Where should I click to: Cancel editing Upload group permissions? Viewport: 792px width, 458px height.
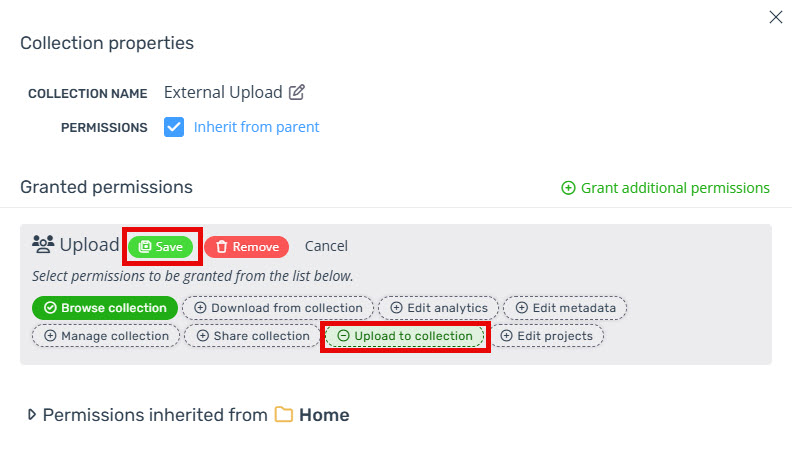[326, 246]
